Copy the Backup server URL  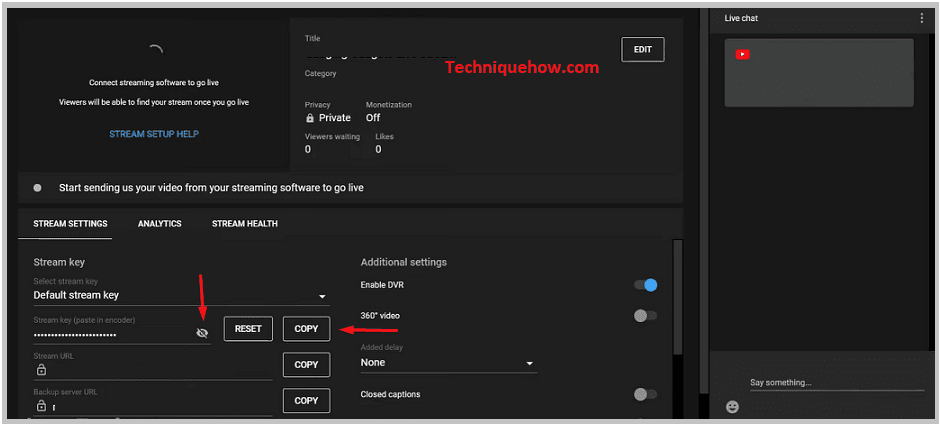click(x=306, y=400)
